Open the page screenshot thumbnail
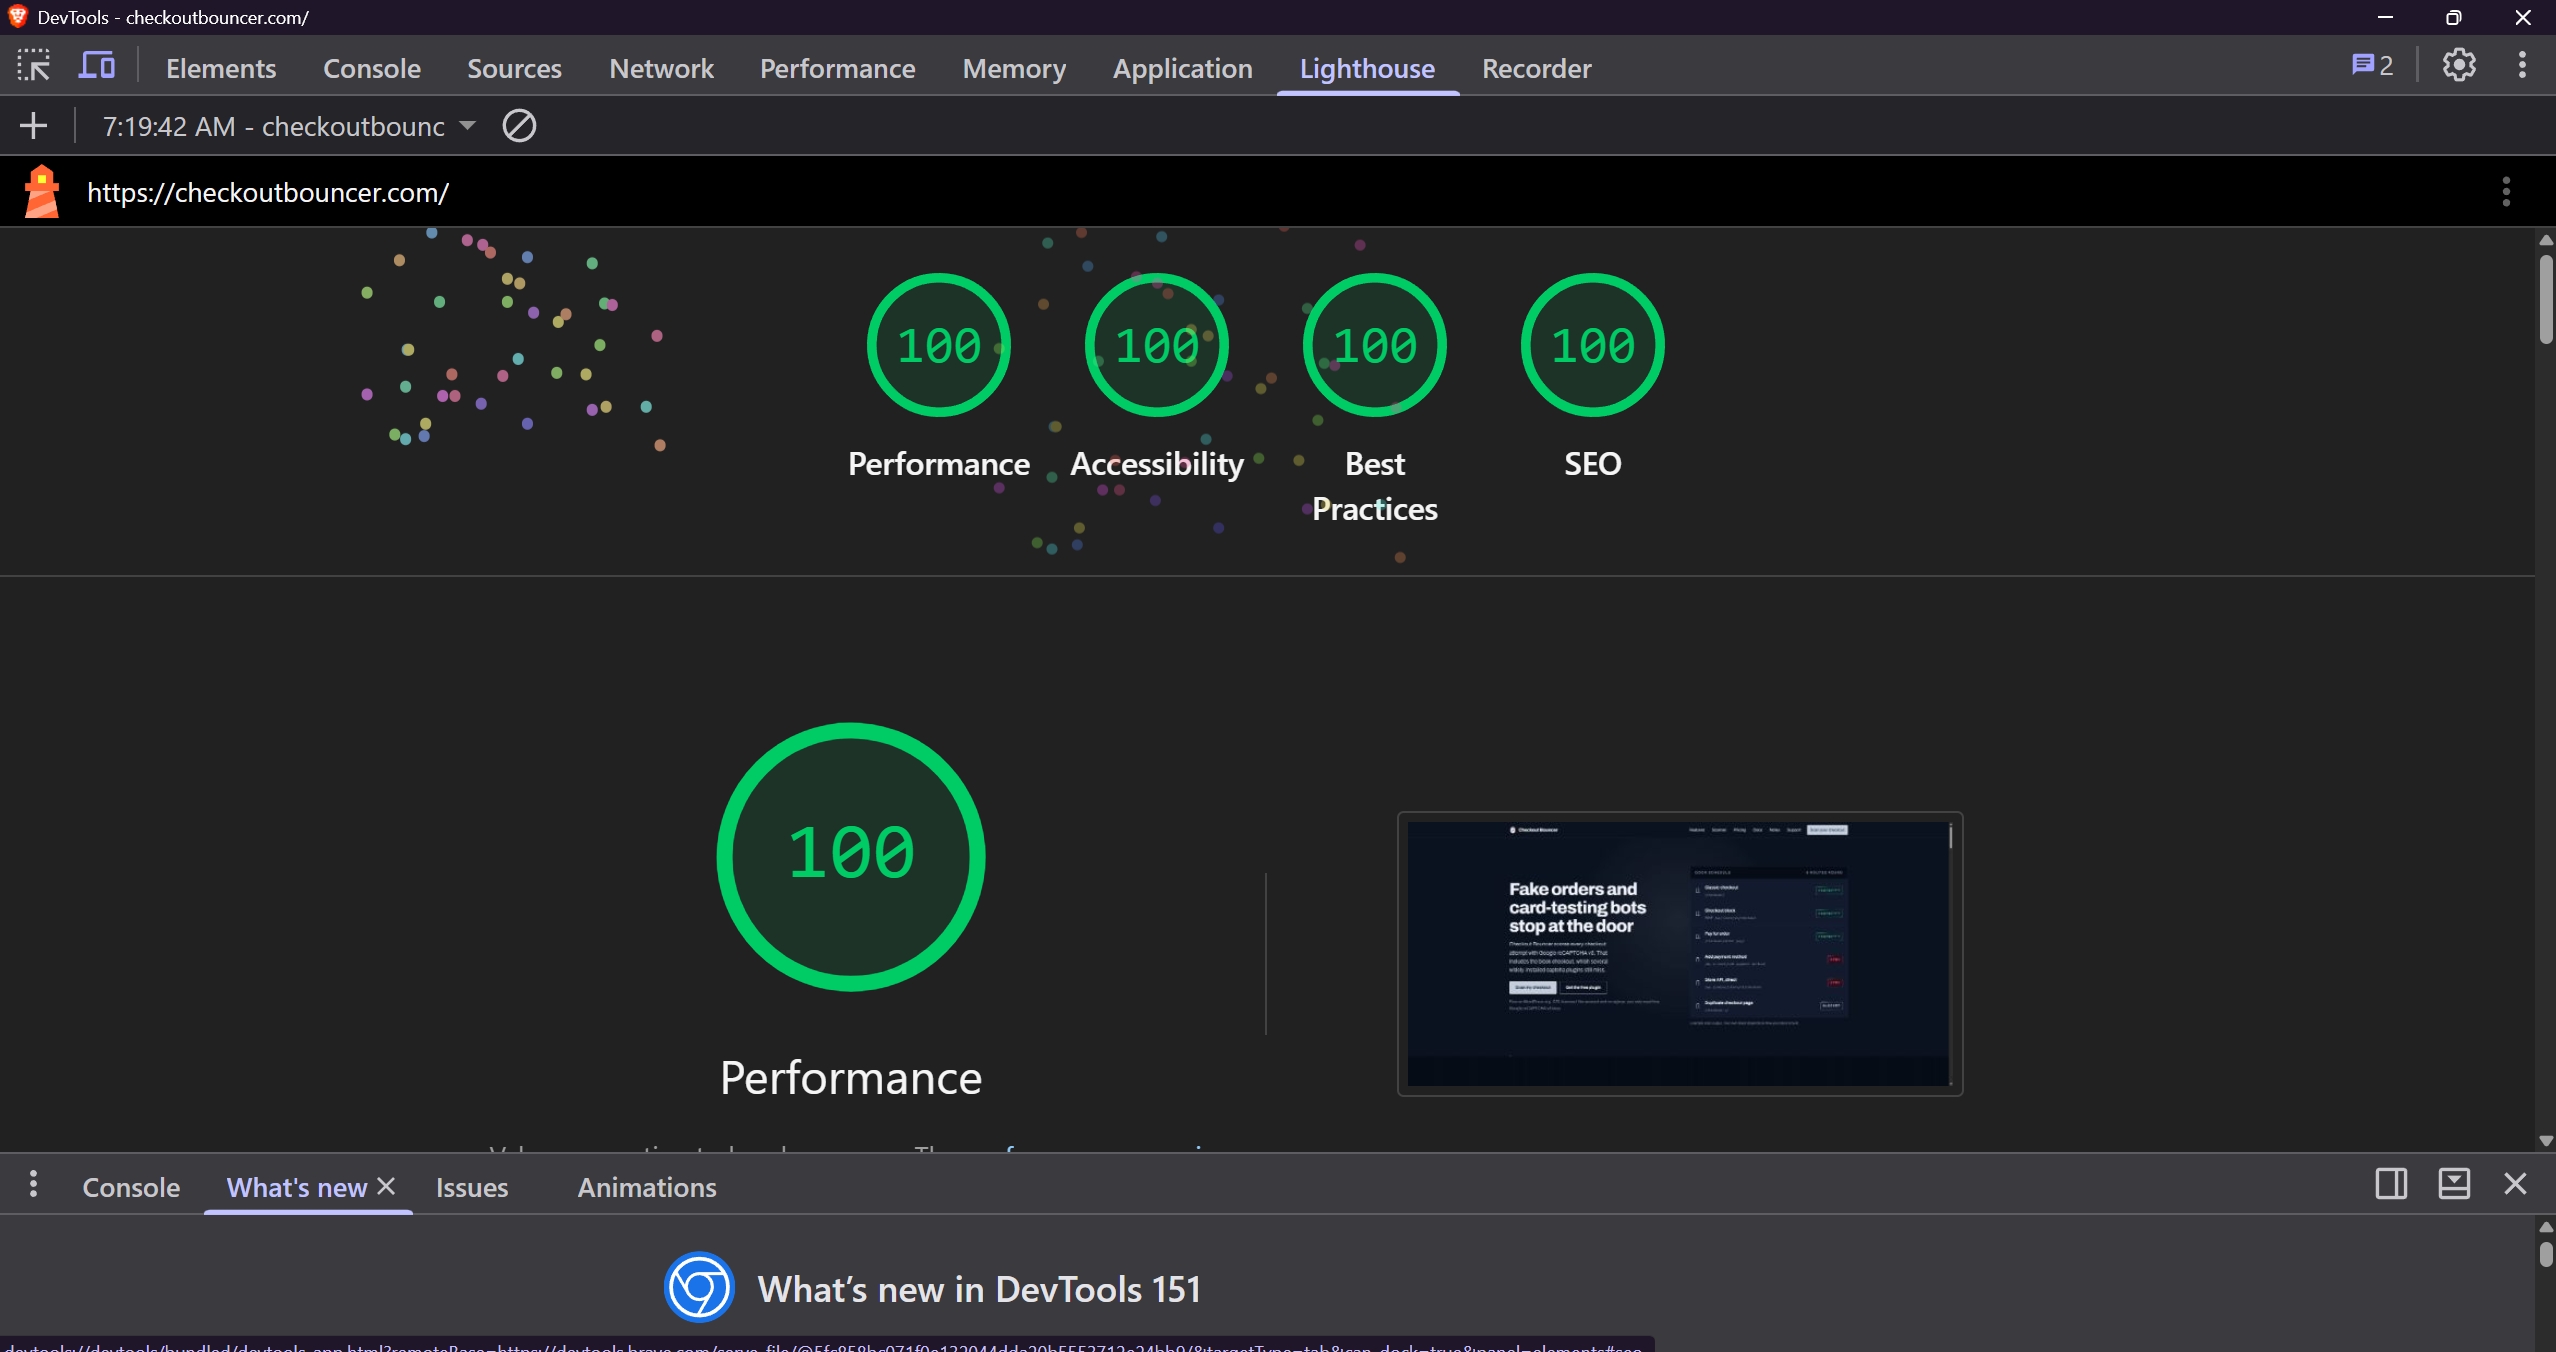Image resolution: width=2556 pixels, height=1352 pixels. 1680,954
